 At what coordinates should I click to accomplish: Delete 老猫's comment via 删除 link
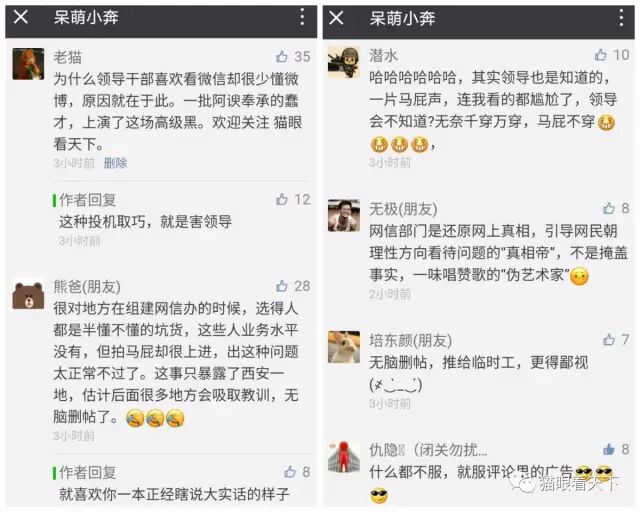click(x=116, y=163)
